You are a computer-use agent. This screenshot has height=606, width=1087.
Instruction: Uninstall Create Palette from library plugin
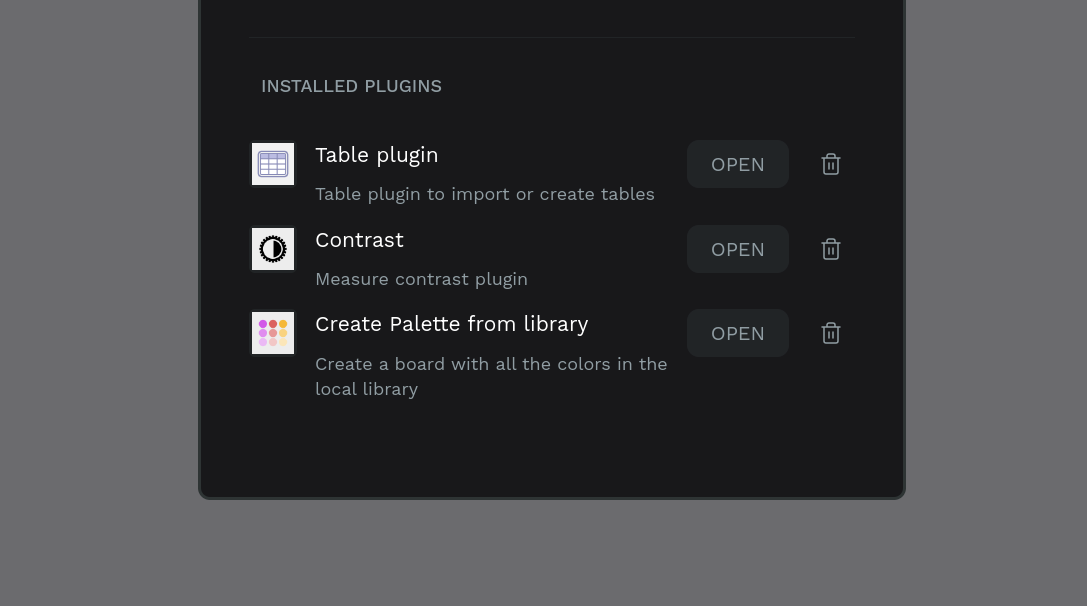[x=831, y=333]
